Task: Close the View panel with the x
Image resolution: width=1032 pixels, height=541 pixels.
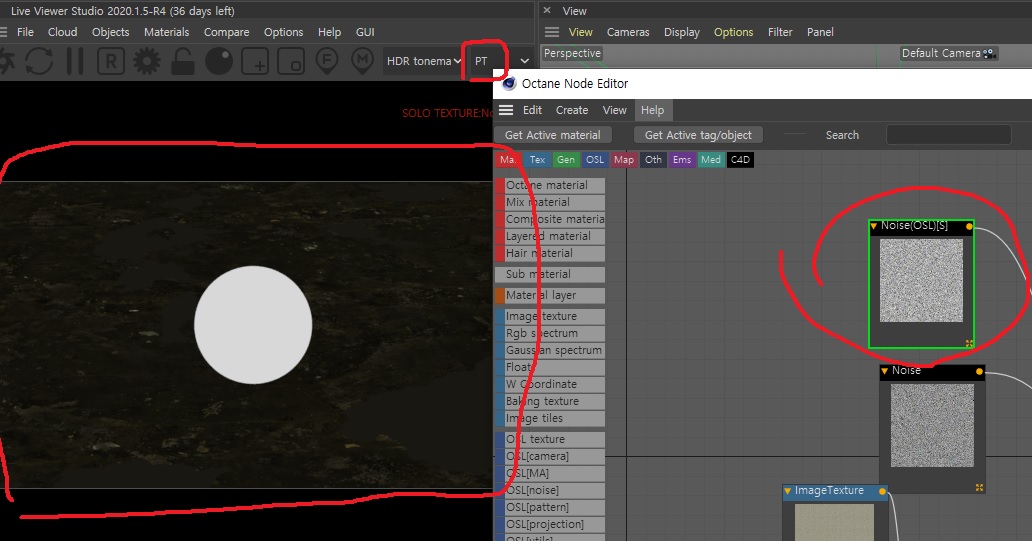Action: click(547, 11)
